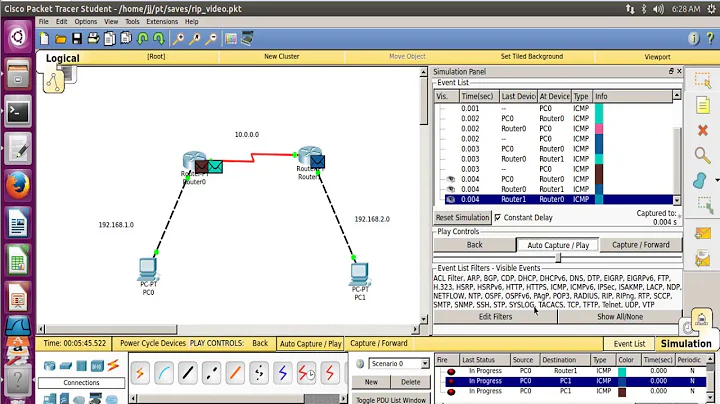Click the Network Information icon
This screenshot has width=720, height=404.
pos(693,39)
